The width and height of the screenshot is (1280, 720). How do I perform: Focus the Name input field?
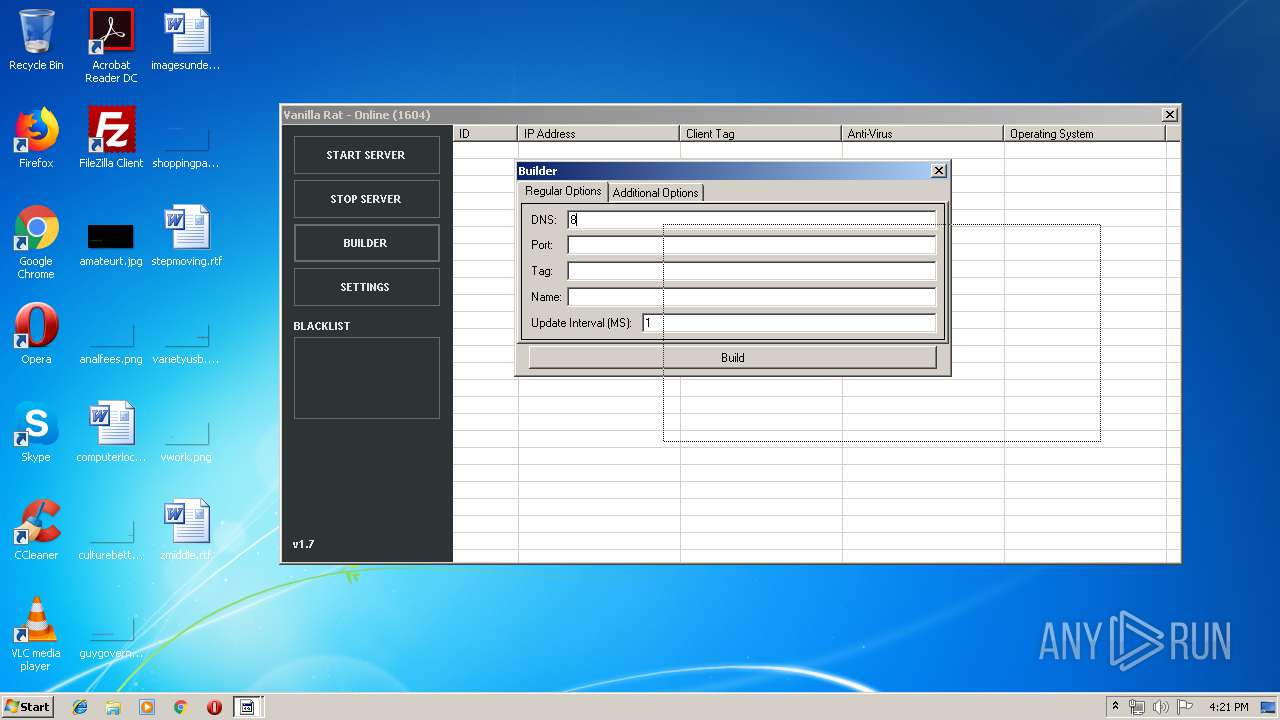752,297
